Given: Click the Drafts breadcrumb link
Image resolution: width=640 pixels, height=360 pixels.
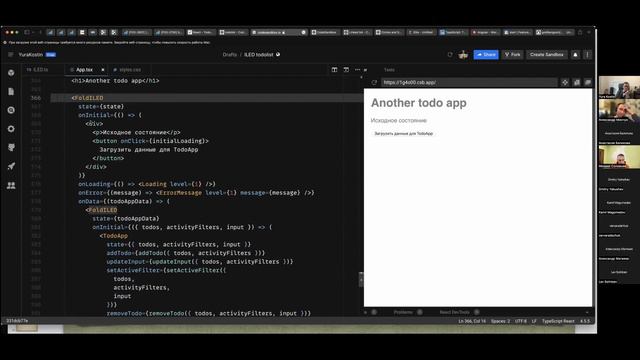Looking at the screenshot, I should [x=230, y=54].
